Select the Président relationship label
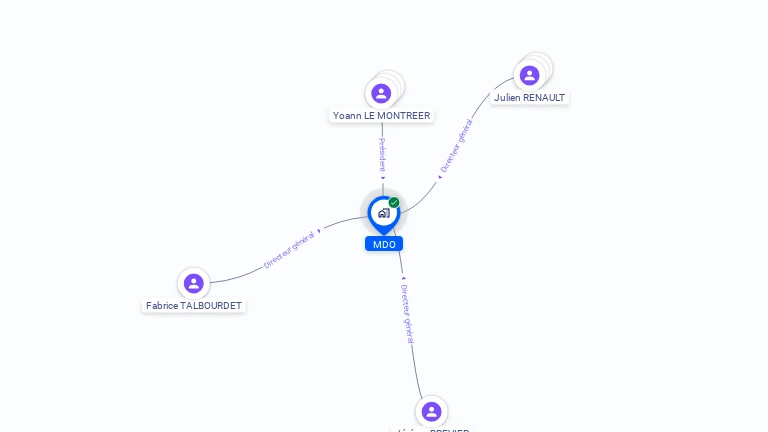The height and width of the screenshot is (432, 768). tap(383, 154)
